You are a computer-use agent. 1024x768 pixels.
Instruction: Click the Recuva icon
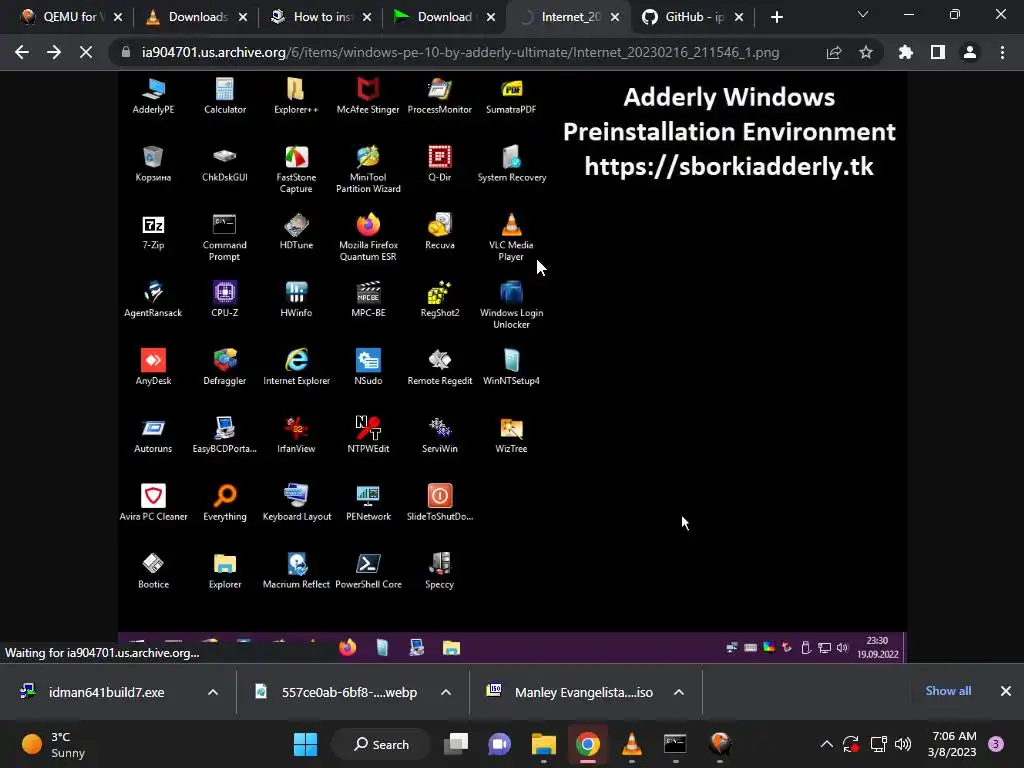(440, 232)
